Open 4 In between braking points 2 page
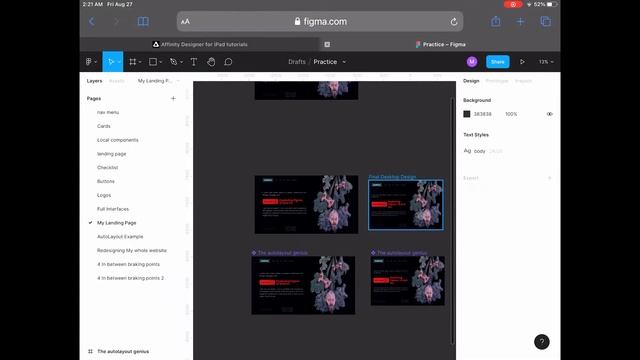The image size is (640, 360). 130,278
